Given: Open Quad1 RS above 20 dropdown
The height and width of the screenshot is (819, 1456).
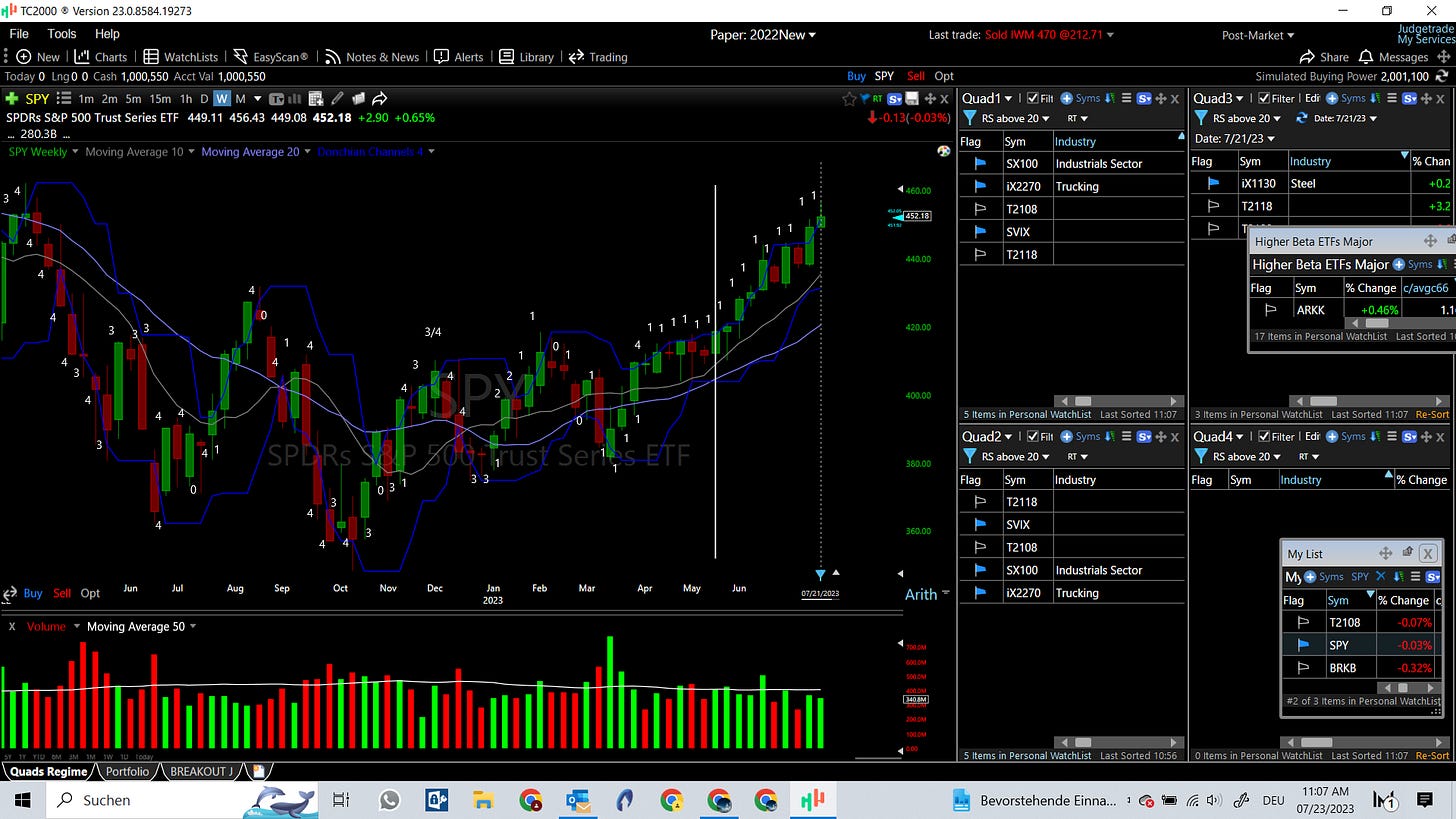Looking at the screenshot, I should [x=1016, y=118].
